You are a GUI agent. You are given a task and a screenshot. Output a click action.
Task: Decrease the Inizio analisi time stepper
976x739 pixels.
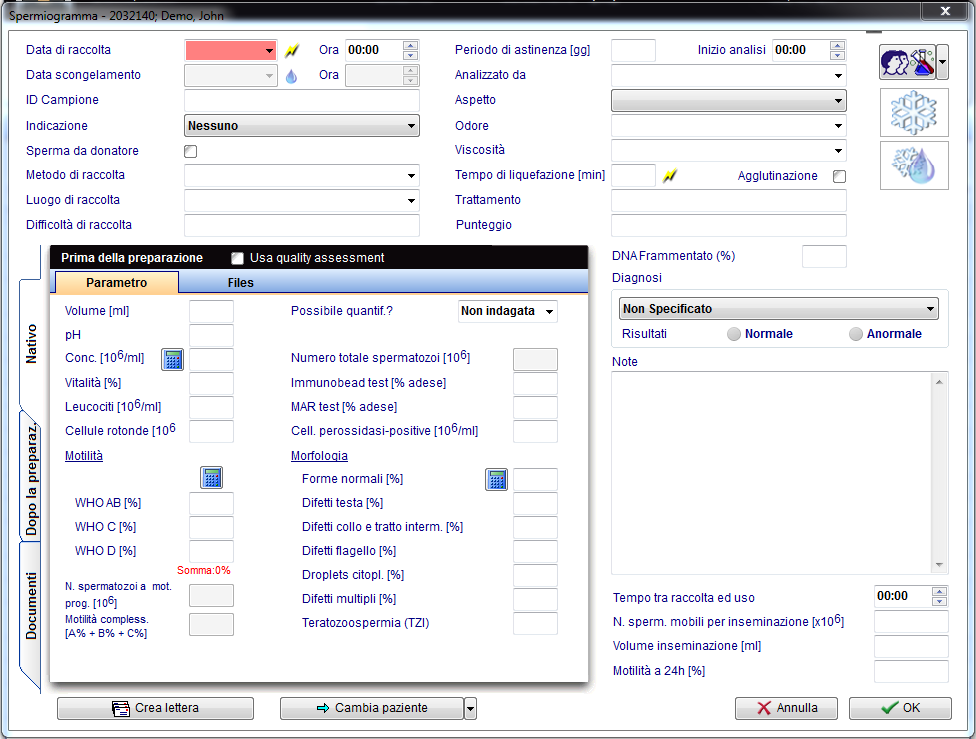point(837,55)
